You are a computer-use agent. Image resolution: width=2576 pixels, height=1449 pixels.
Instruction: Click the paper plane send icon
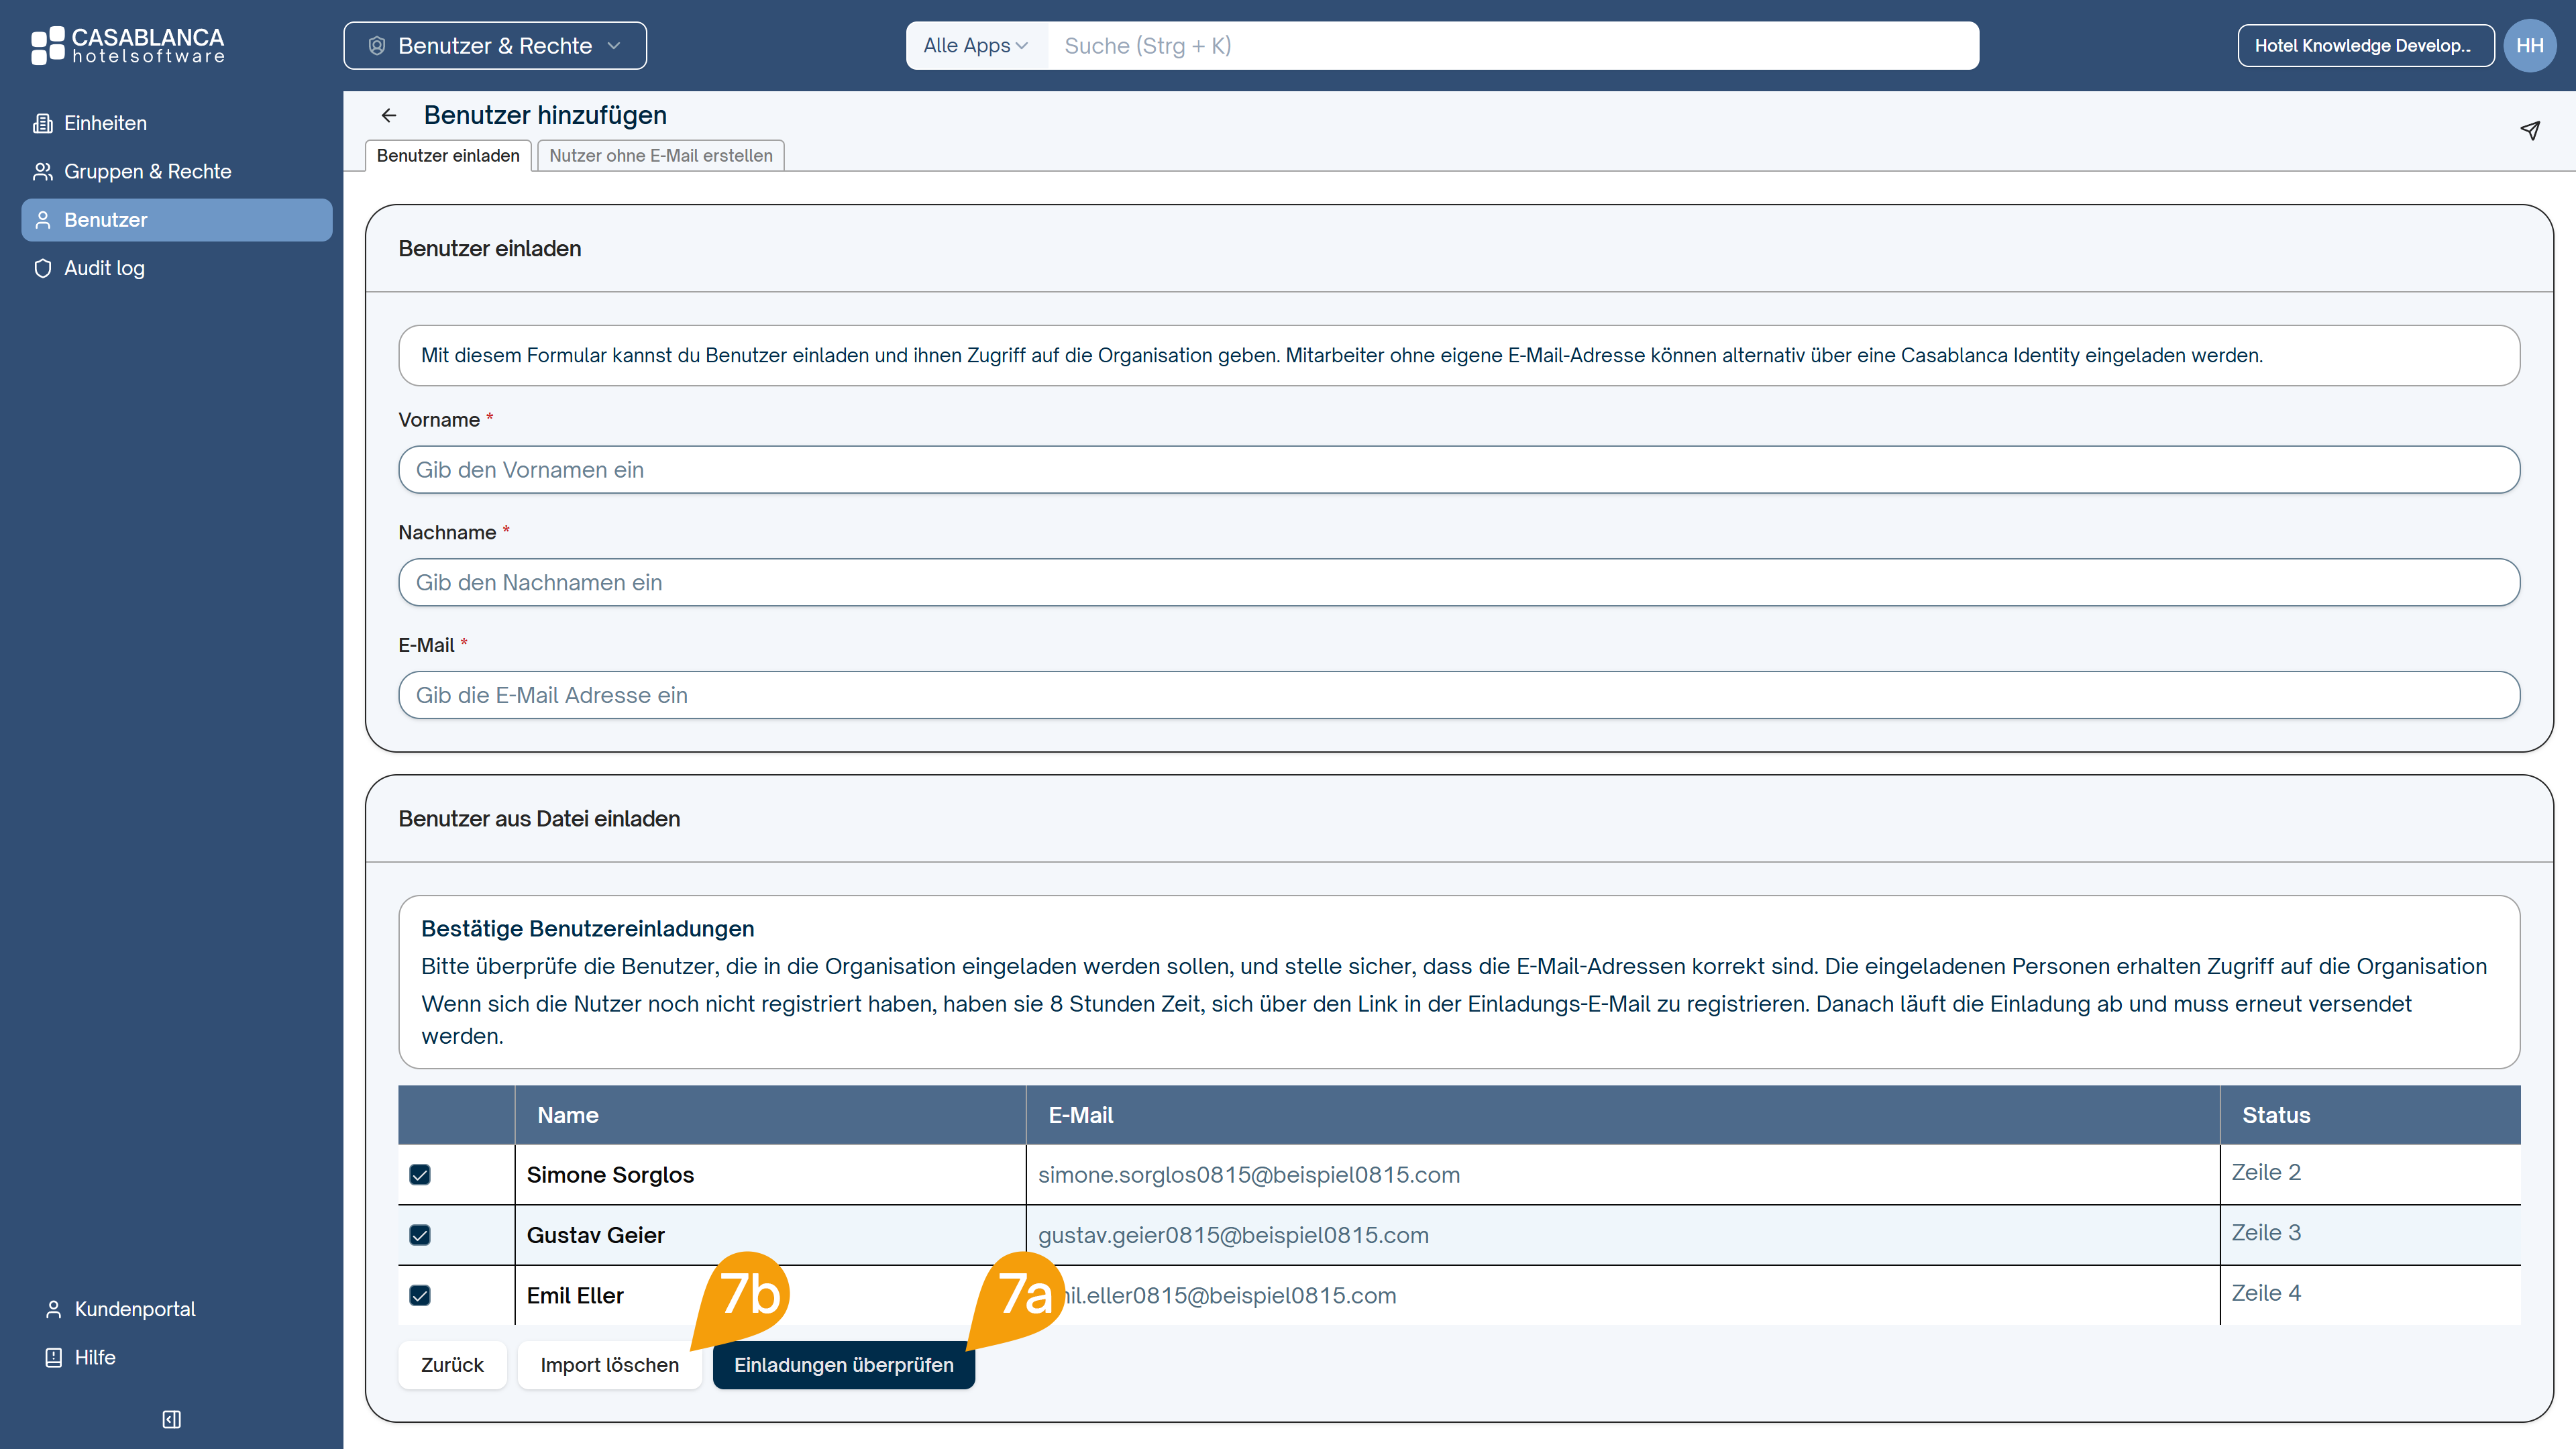[x=2530, y=131]
